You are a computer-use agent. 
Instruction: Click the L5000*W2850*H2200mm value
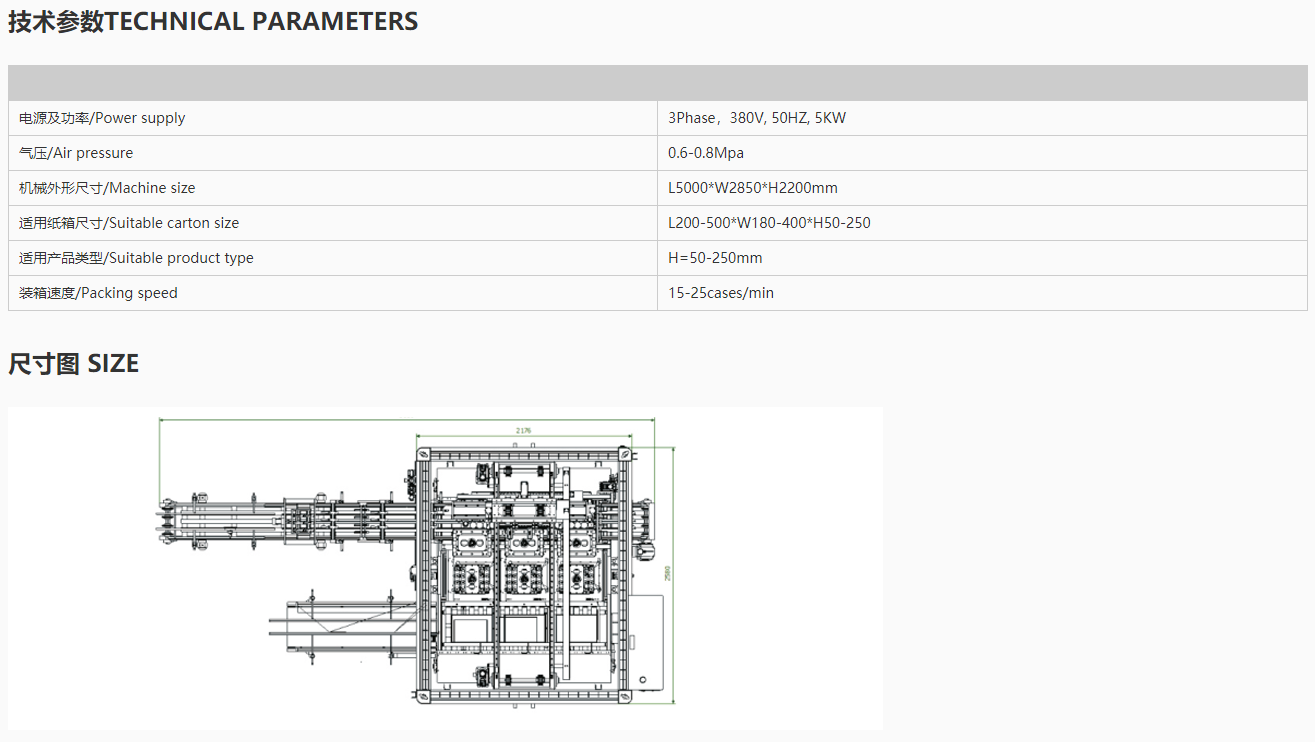point(753,188)
